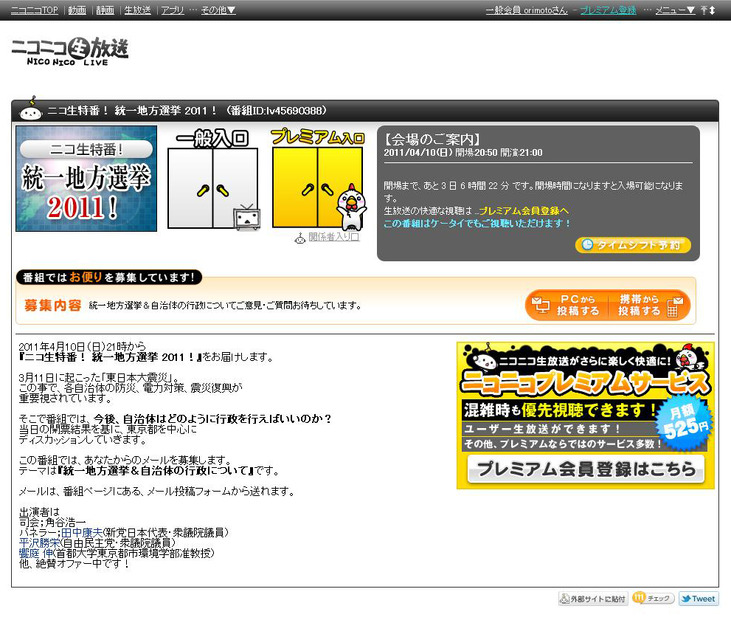This screenshot has height=620, width=731.
Task: Click the TV mascot beside the general entrance
Action: [247, 218]
